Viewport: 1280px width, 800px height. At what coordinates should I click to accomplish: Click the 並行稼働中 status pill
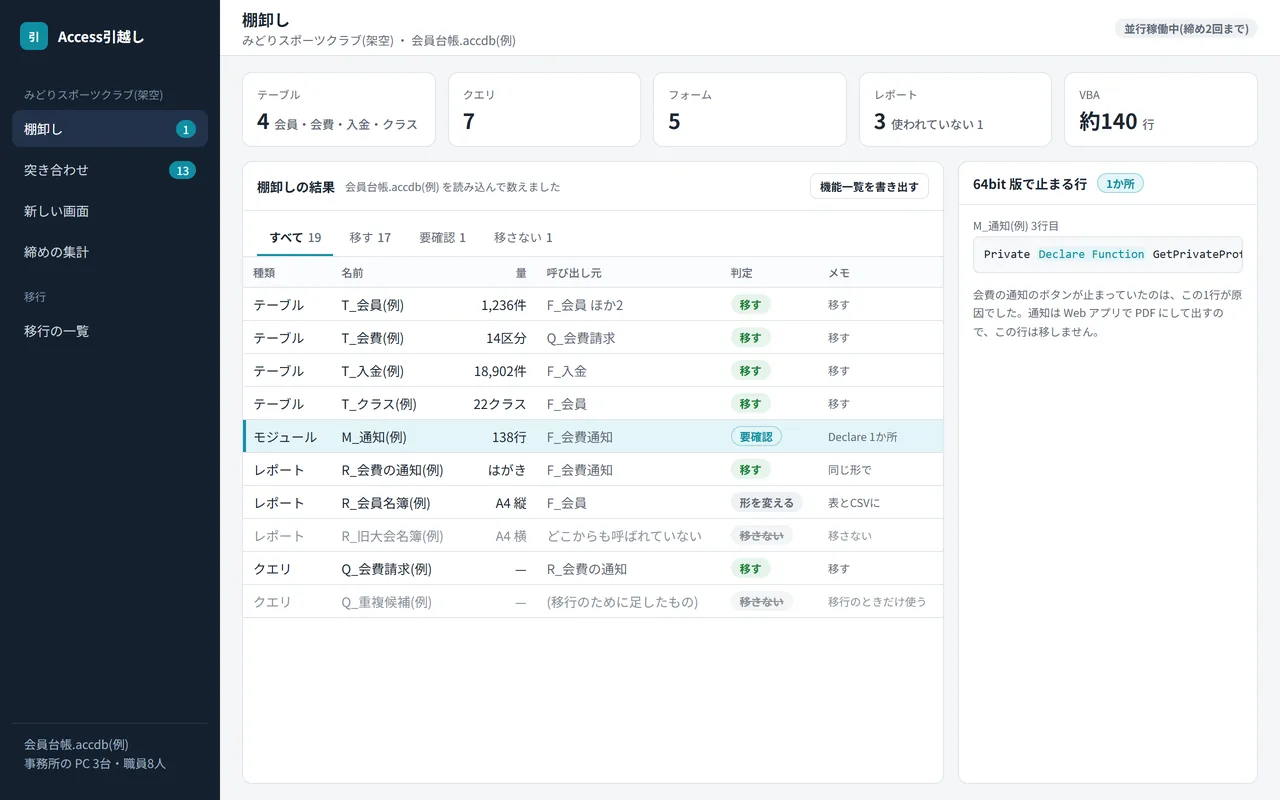tap(1185, 28)
